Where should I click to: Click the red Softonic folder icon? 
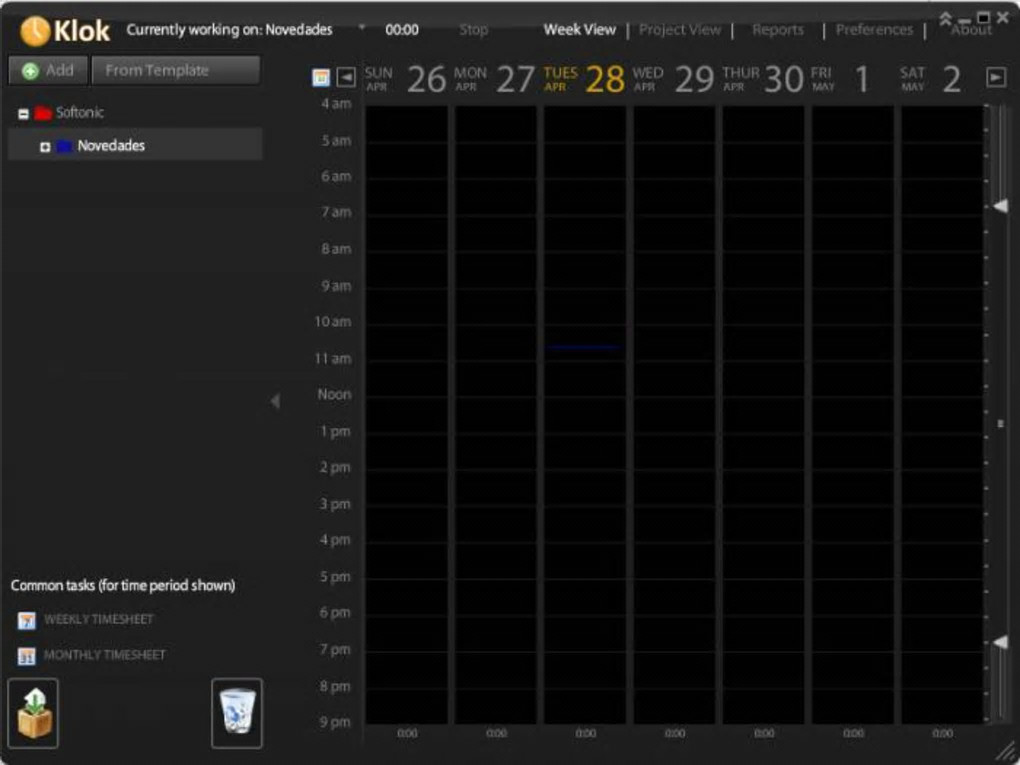coord(43,113)
